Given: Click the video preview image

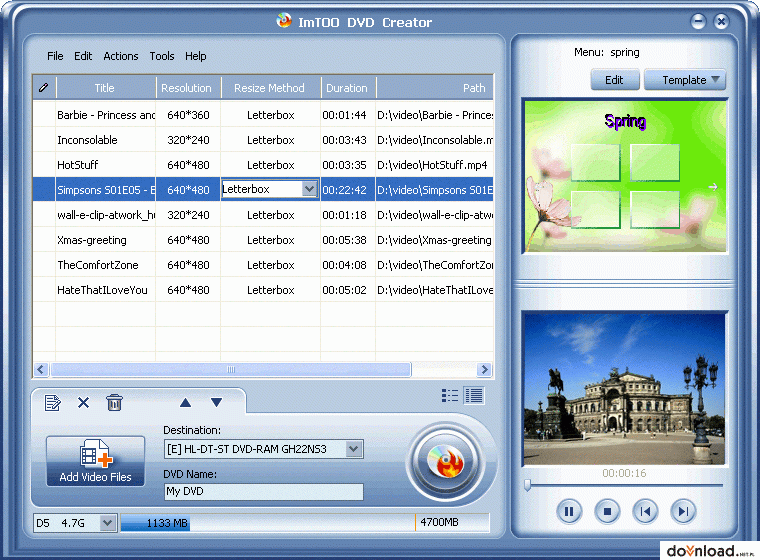Looking at the screenshot, I should click(x=625, y=389).
